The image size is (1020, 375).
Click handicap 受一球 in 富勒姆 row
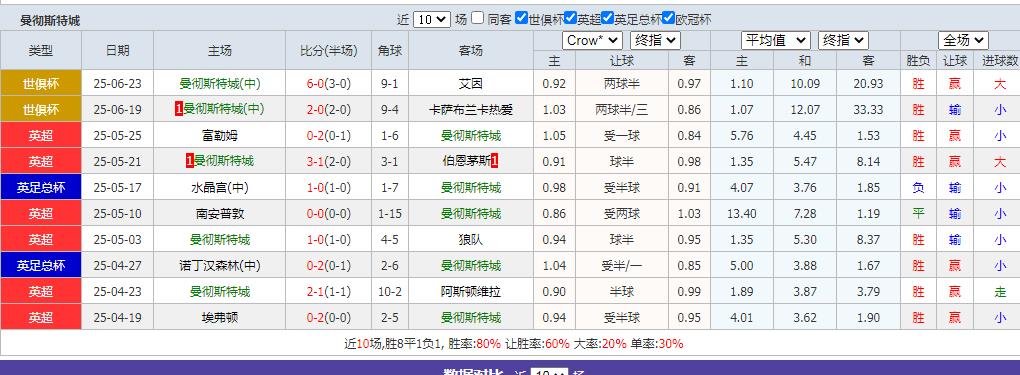point(622,135)
